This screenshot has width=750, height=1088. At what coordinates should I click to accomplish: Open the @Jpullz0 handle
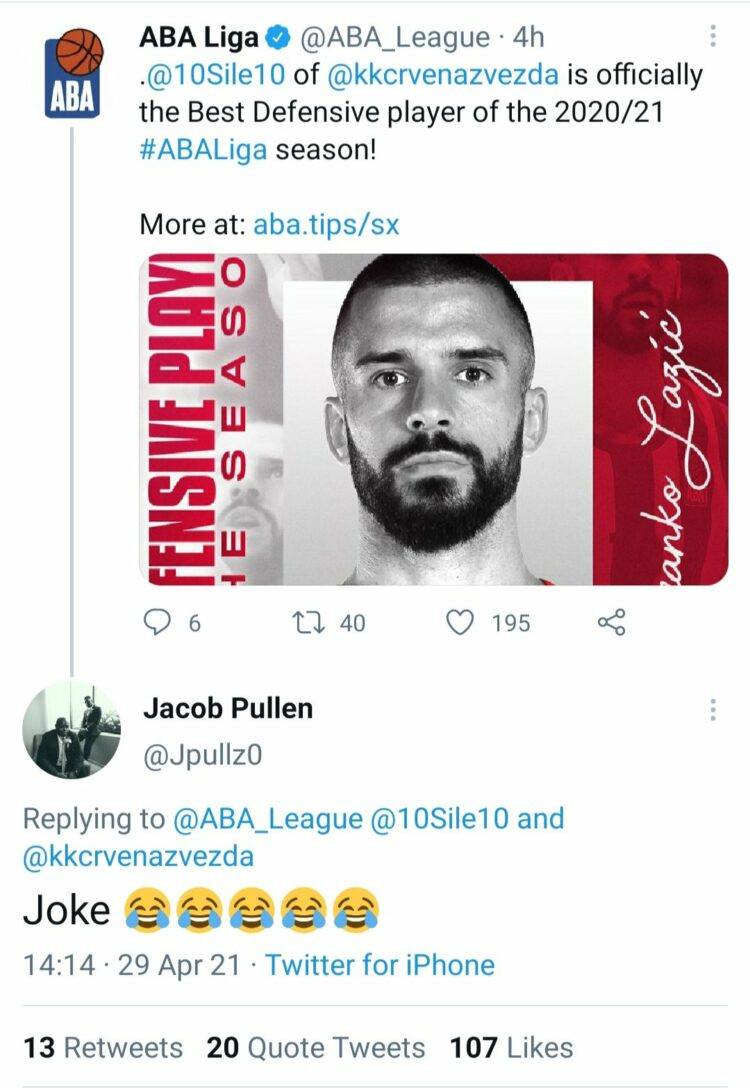[203, 757]
